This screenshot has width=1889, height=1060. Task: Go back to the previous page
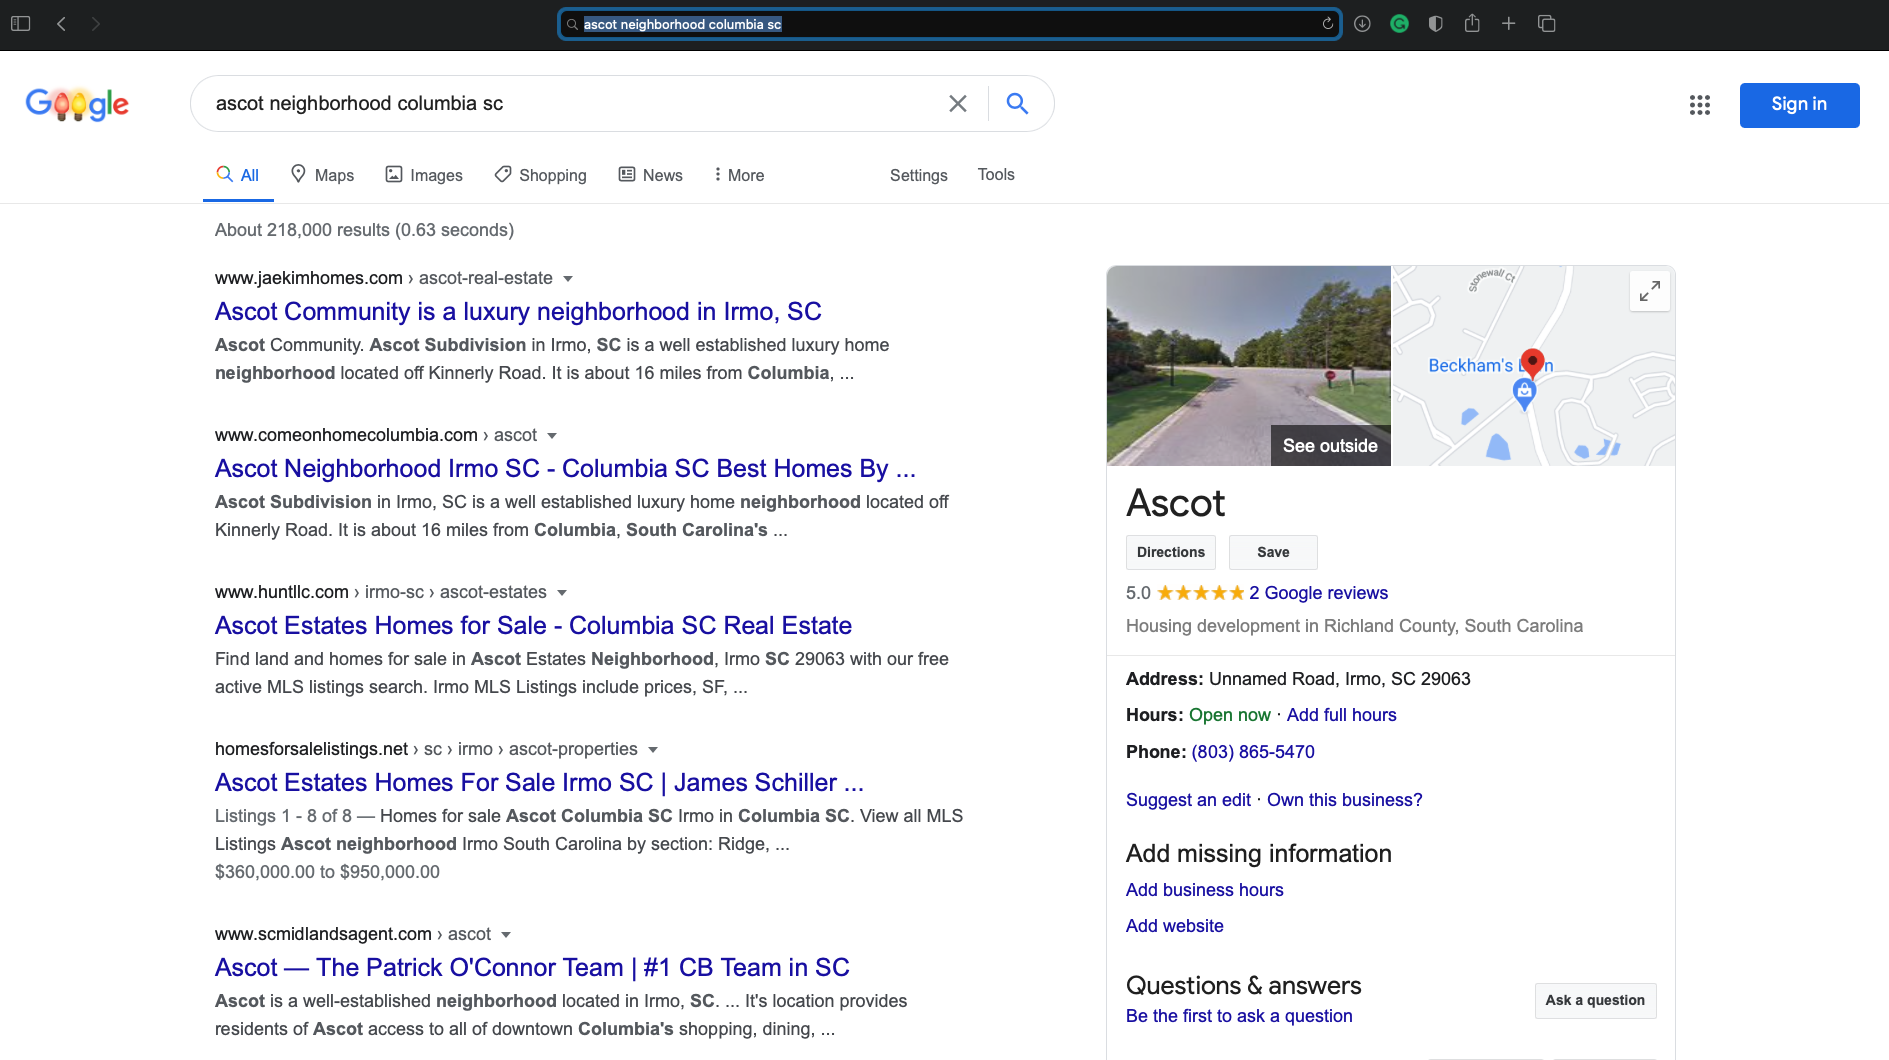pyautogui.click(x=61, y=23)
